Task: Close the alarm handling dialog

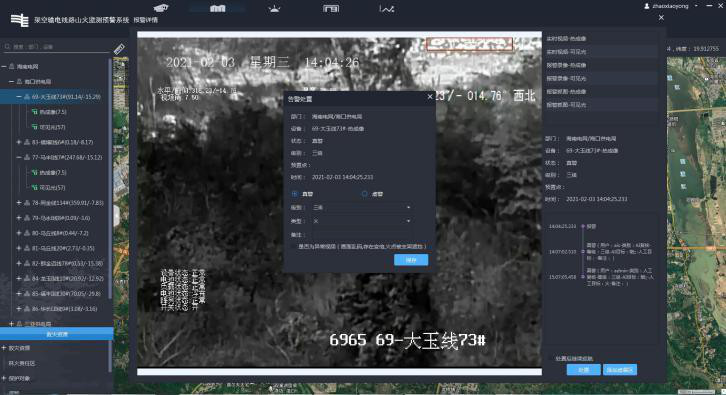Action: point(430,96)
